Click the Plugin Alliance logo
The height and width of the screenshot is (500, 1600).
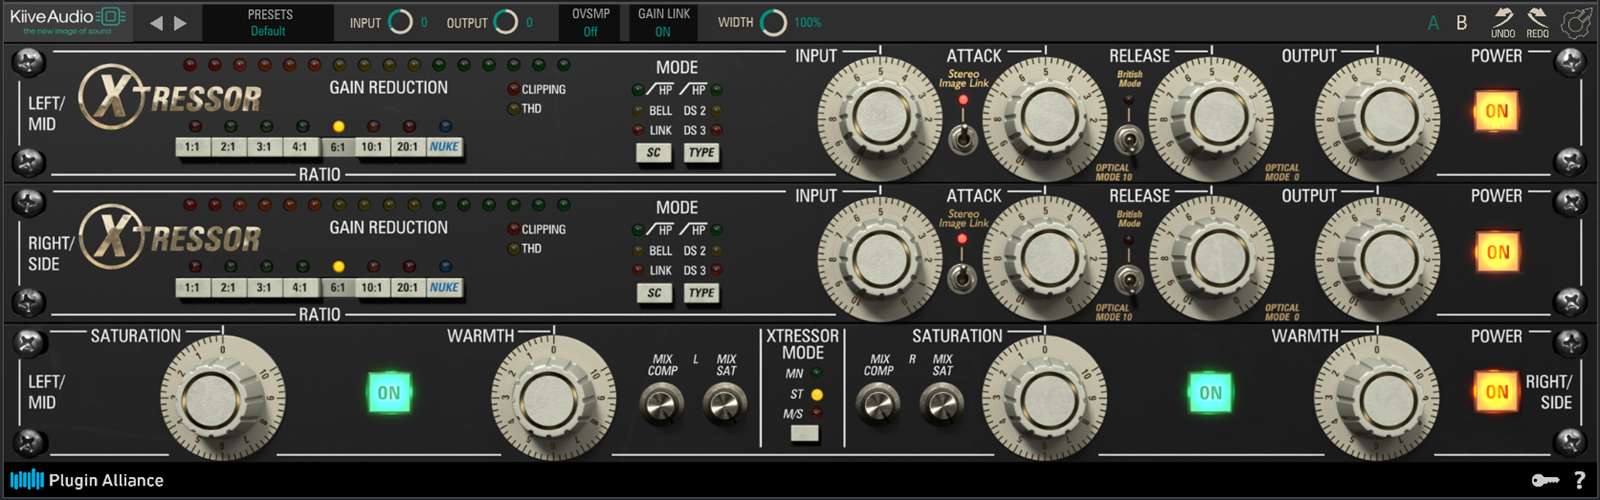87,480
